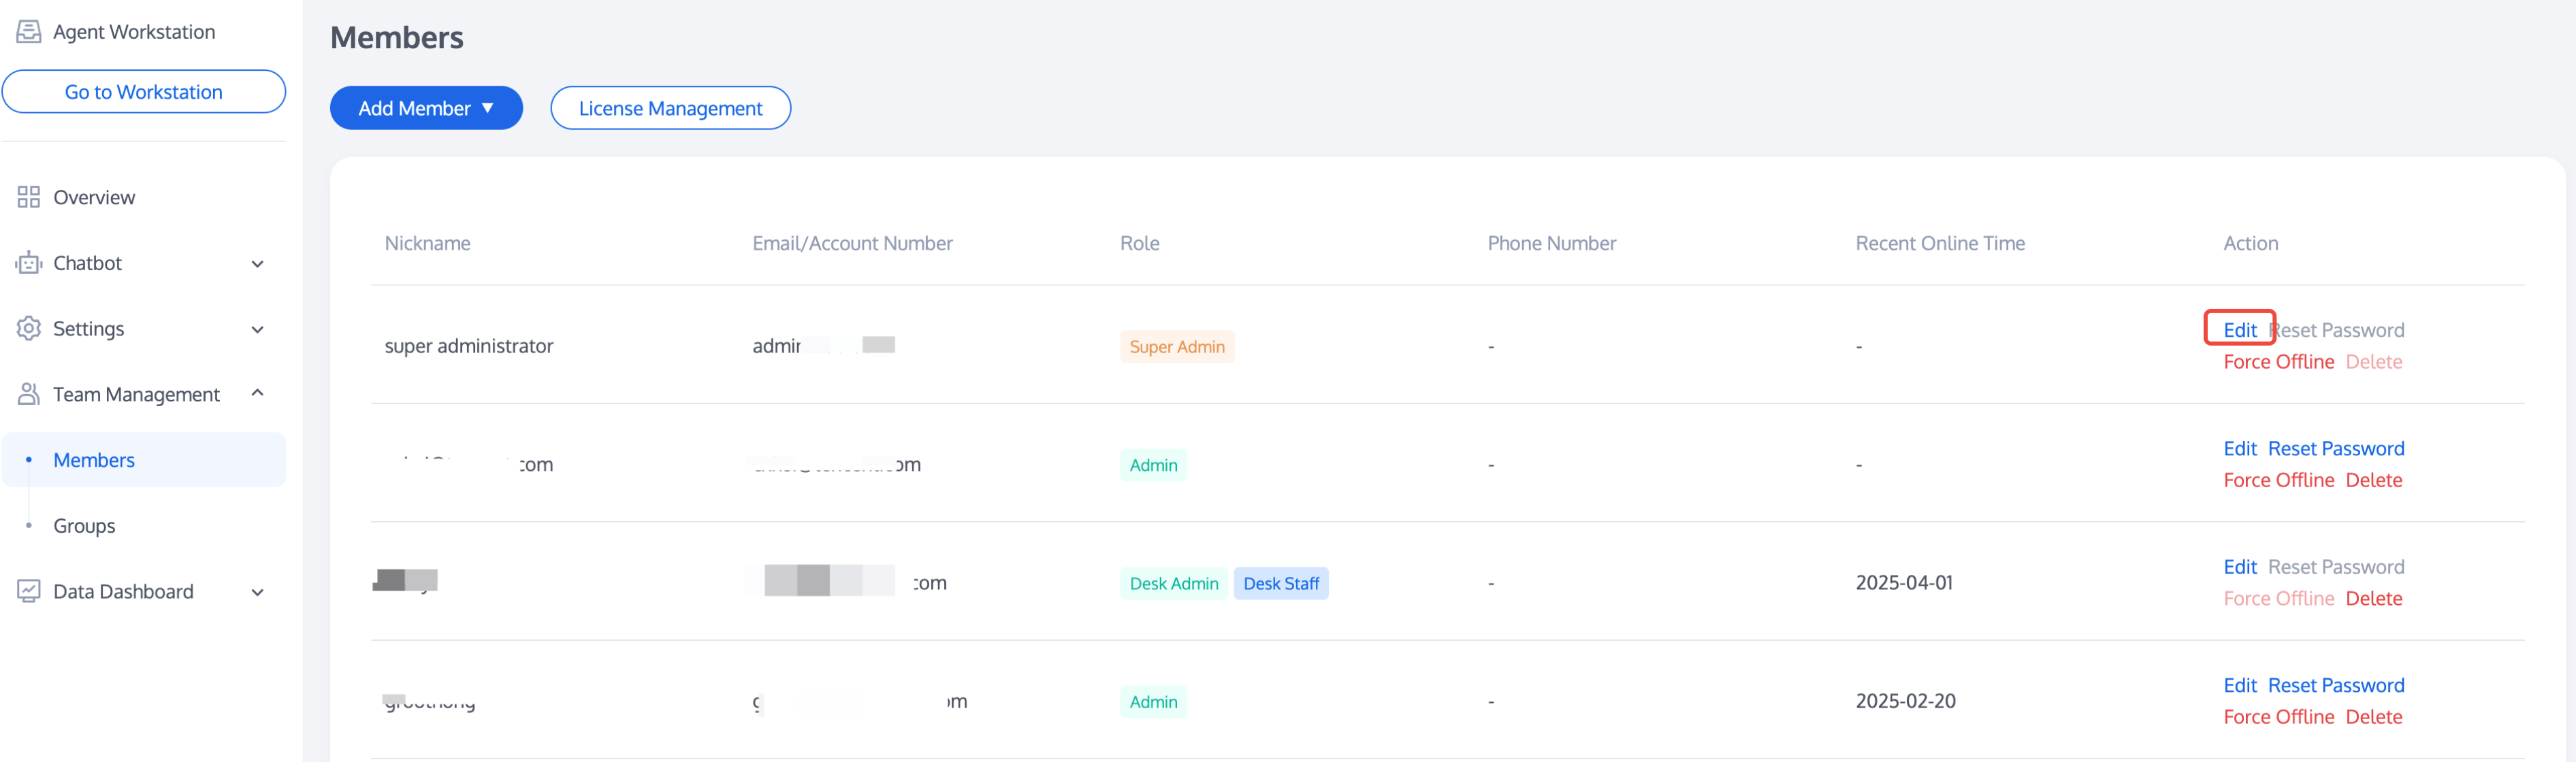The width and height of the screenshot is (2576, 762).
Task: Select the Members submenu item
Action: tap(94, 460)
